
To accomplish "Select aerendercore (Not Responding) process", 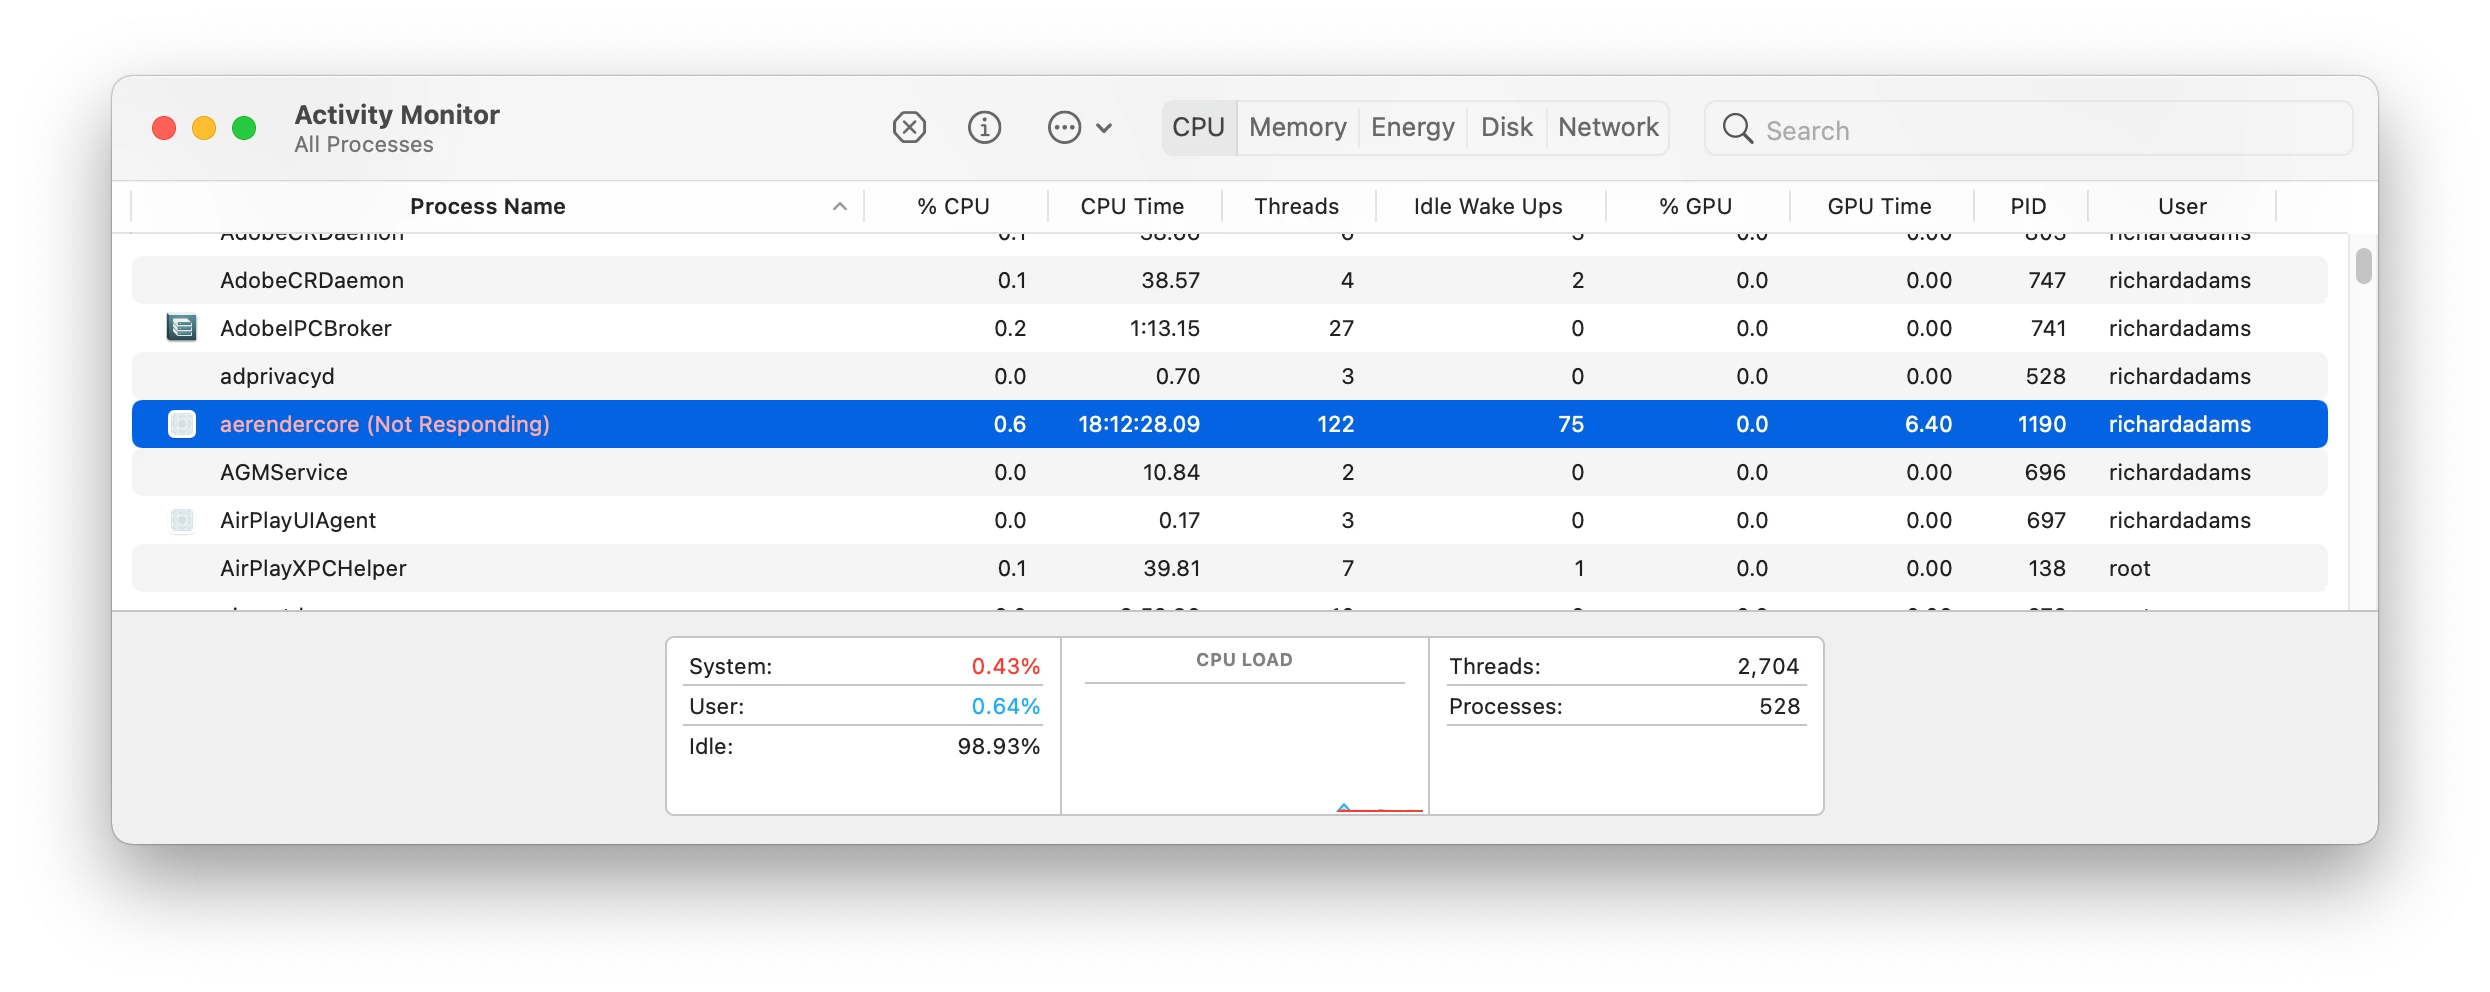I will pyautogui.click(x=1230, y=424).
